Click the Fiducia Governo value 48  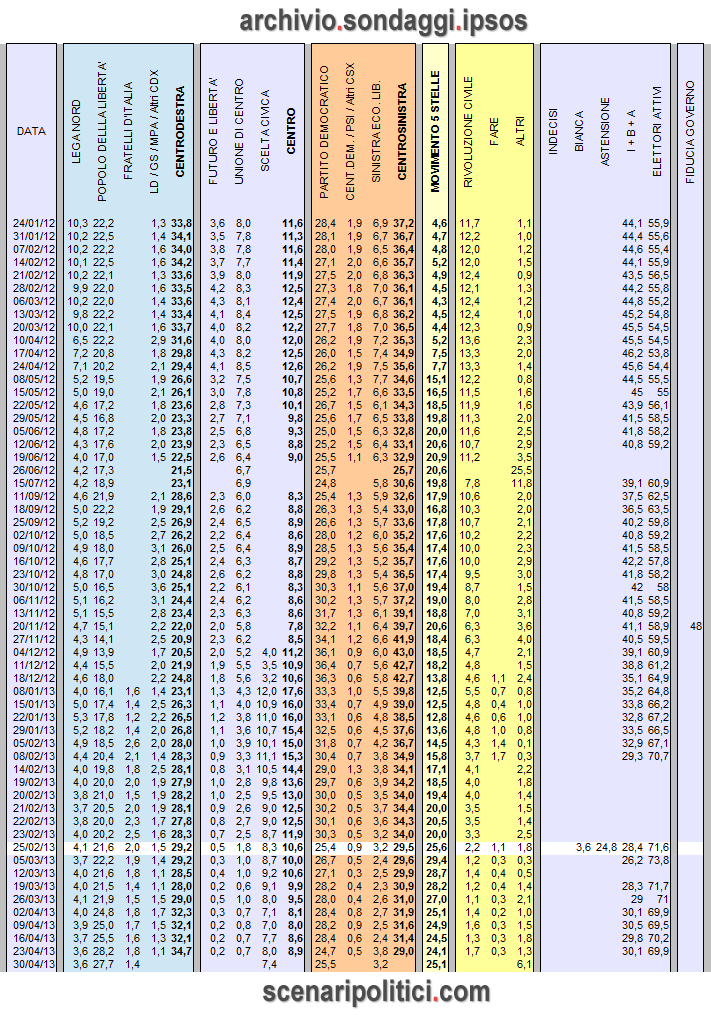coord(695,626)
